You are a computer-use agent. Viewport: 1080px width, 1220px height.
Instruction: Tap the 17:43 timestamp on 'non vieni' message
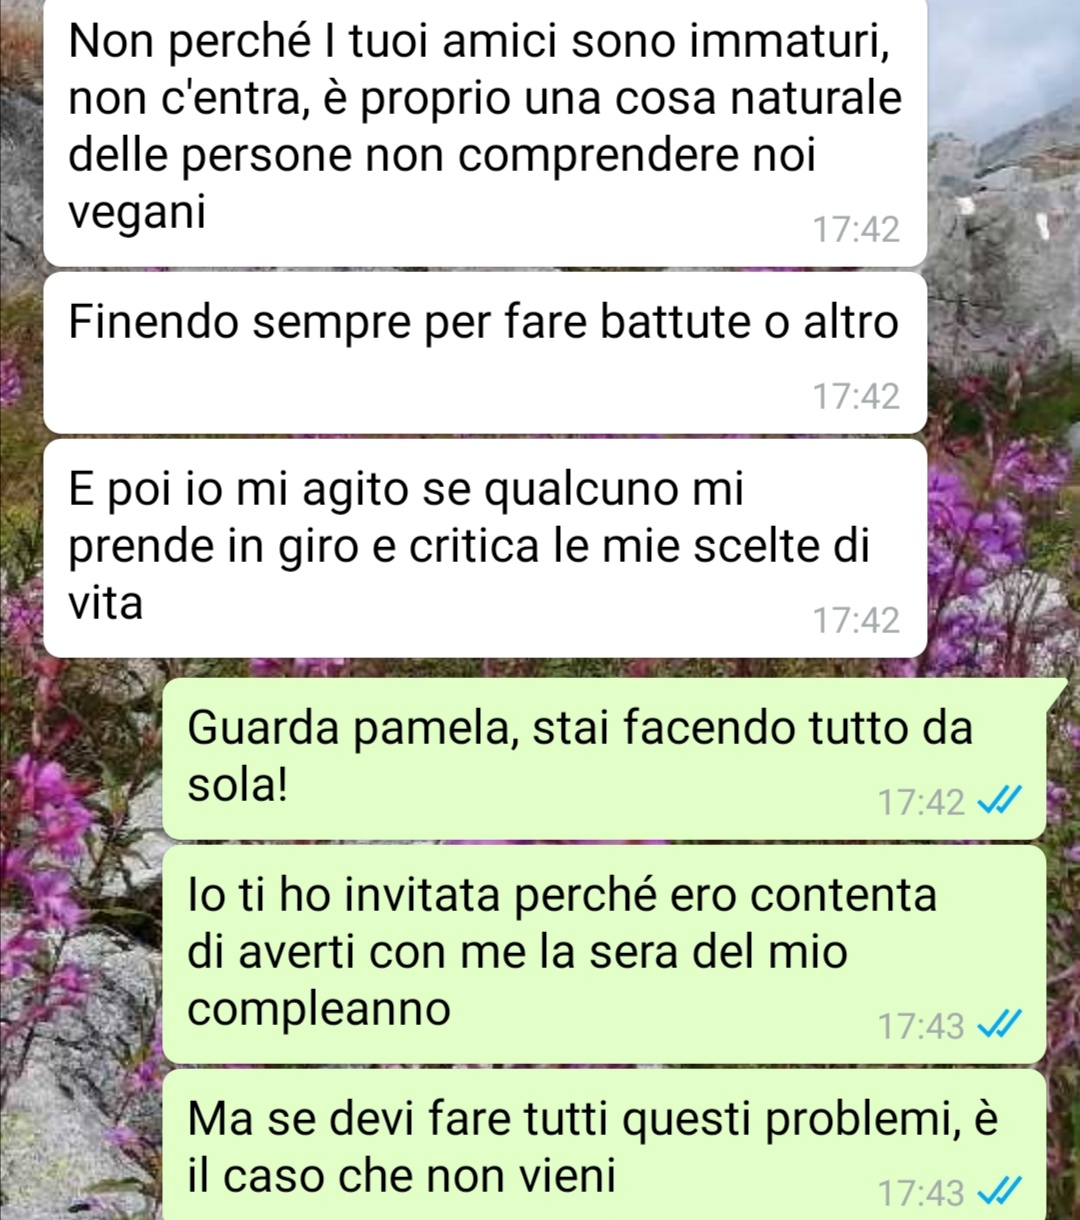pyautogui.click(x=921, y=1192)
